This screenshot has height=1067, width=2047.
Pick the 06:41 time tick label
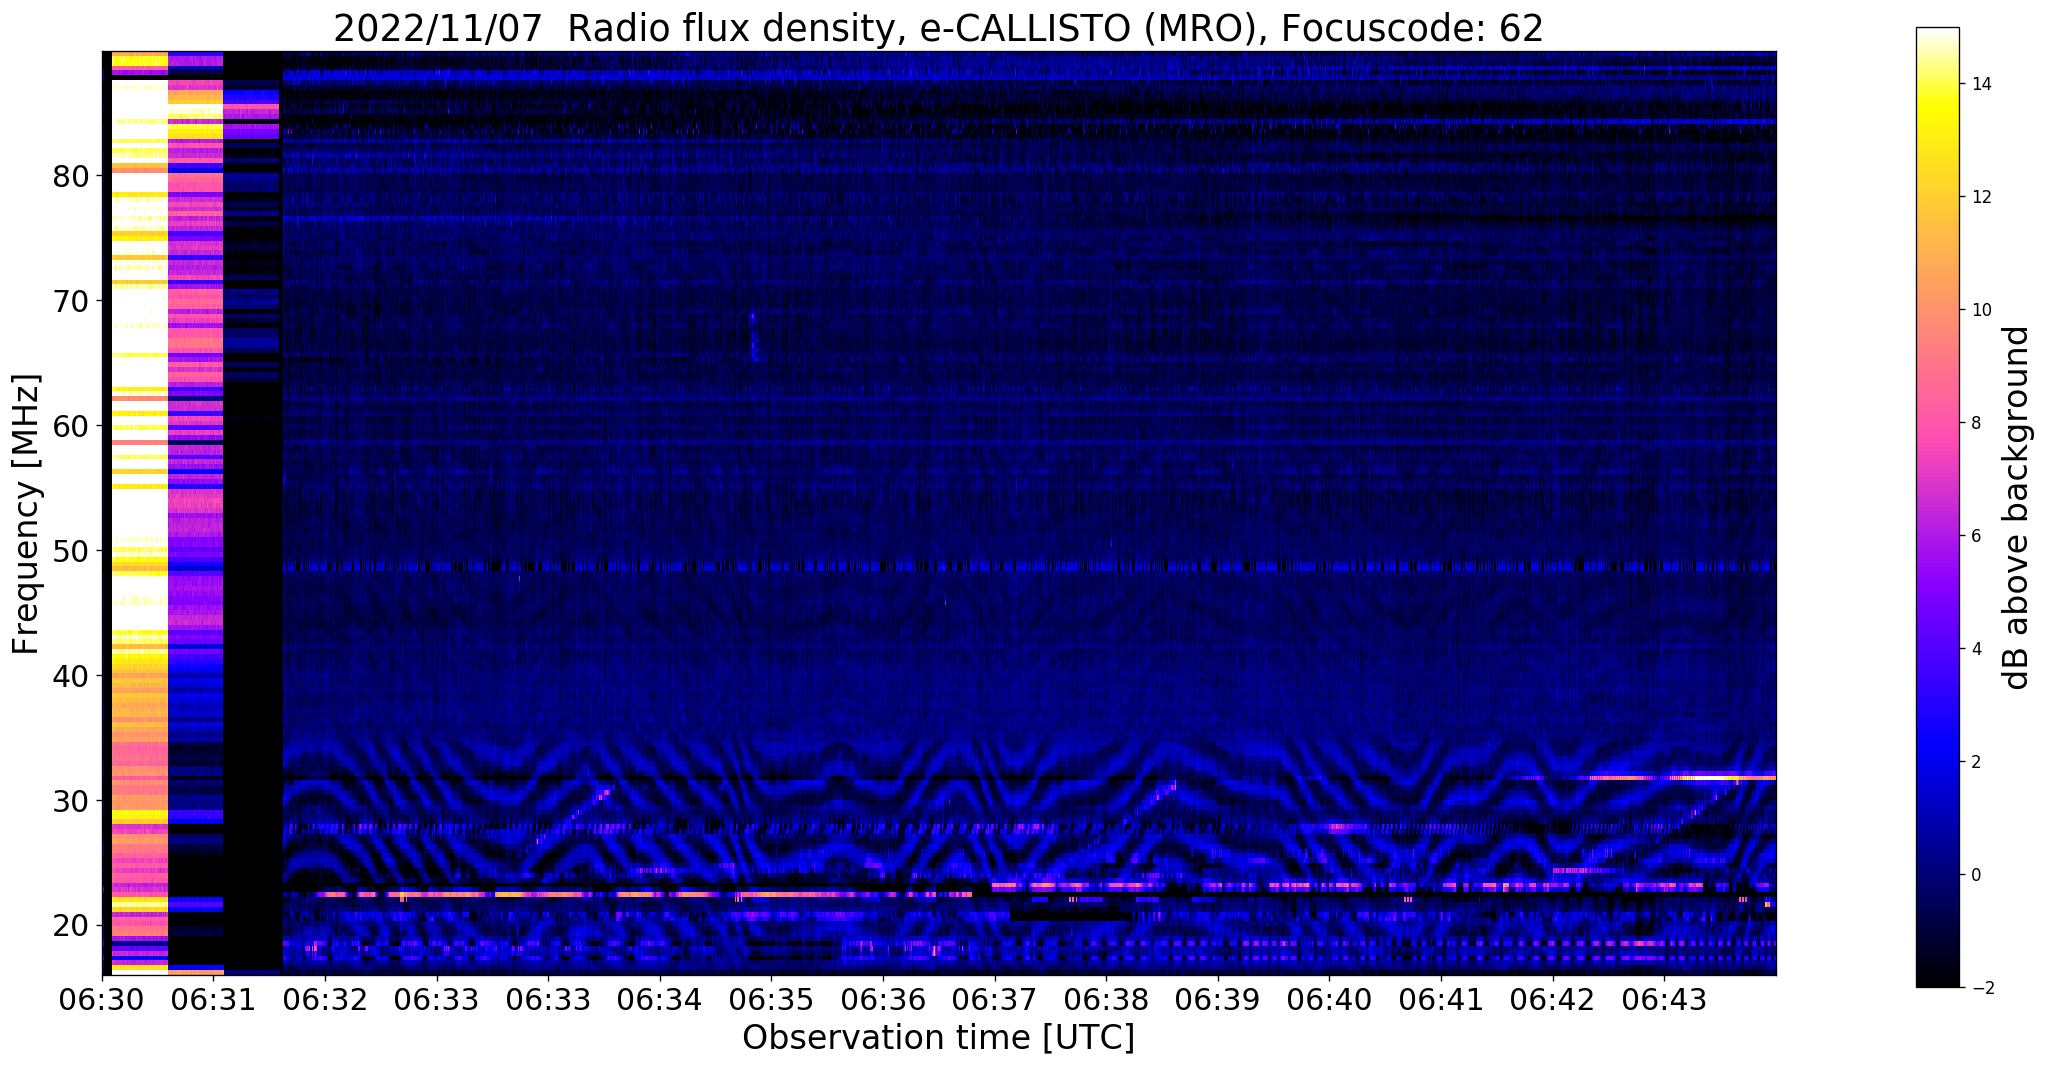(x=1441, y=1000)
